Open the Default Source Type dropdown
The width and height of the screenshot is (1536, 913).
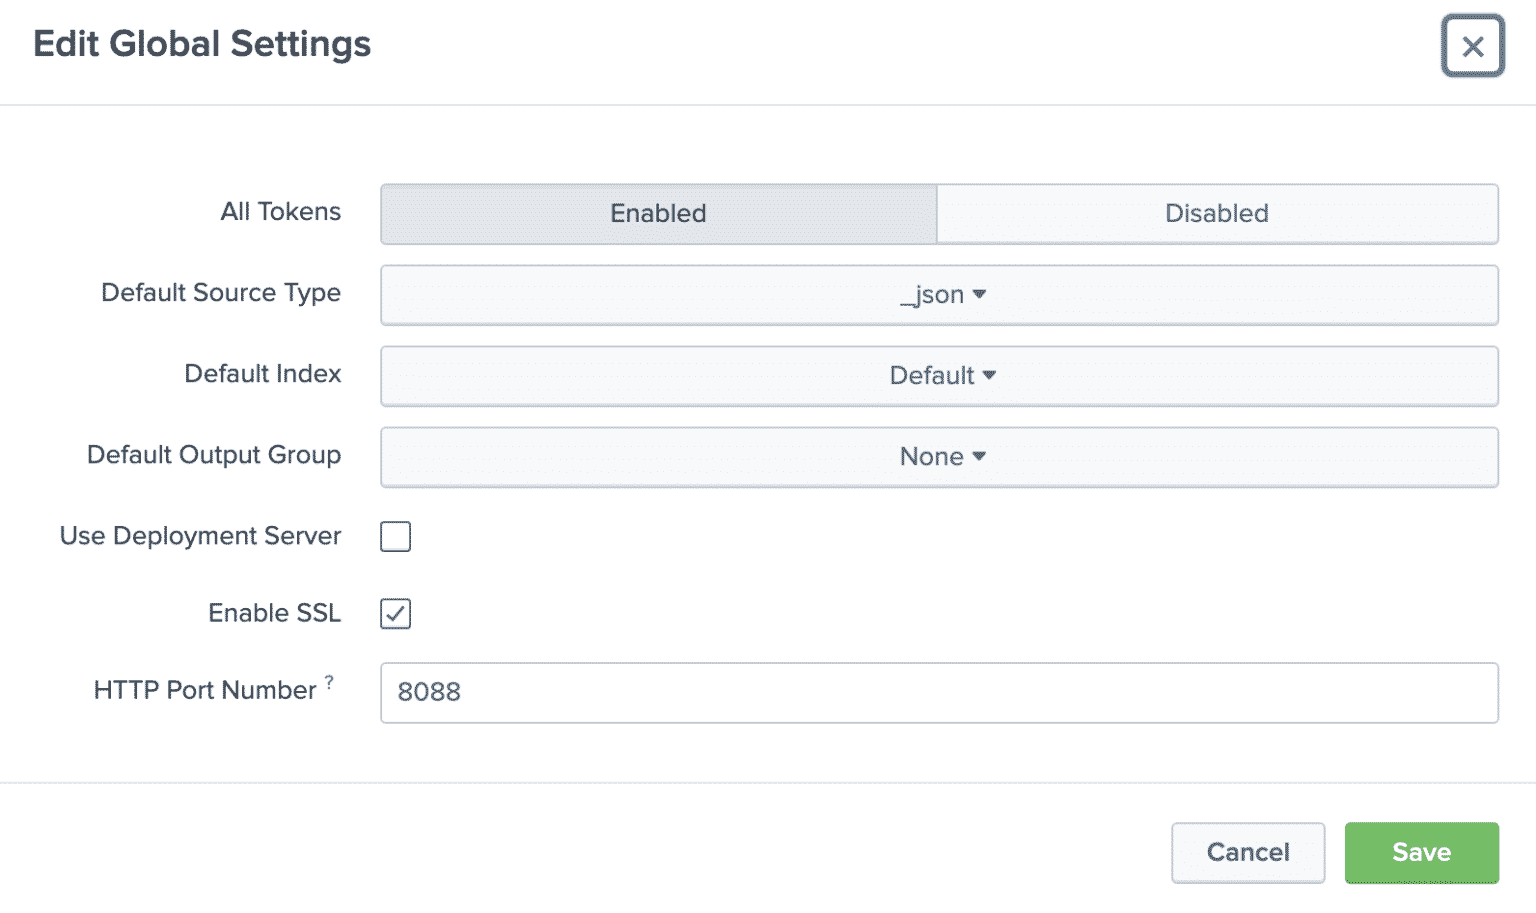point(939,294)
